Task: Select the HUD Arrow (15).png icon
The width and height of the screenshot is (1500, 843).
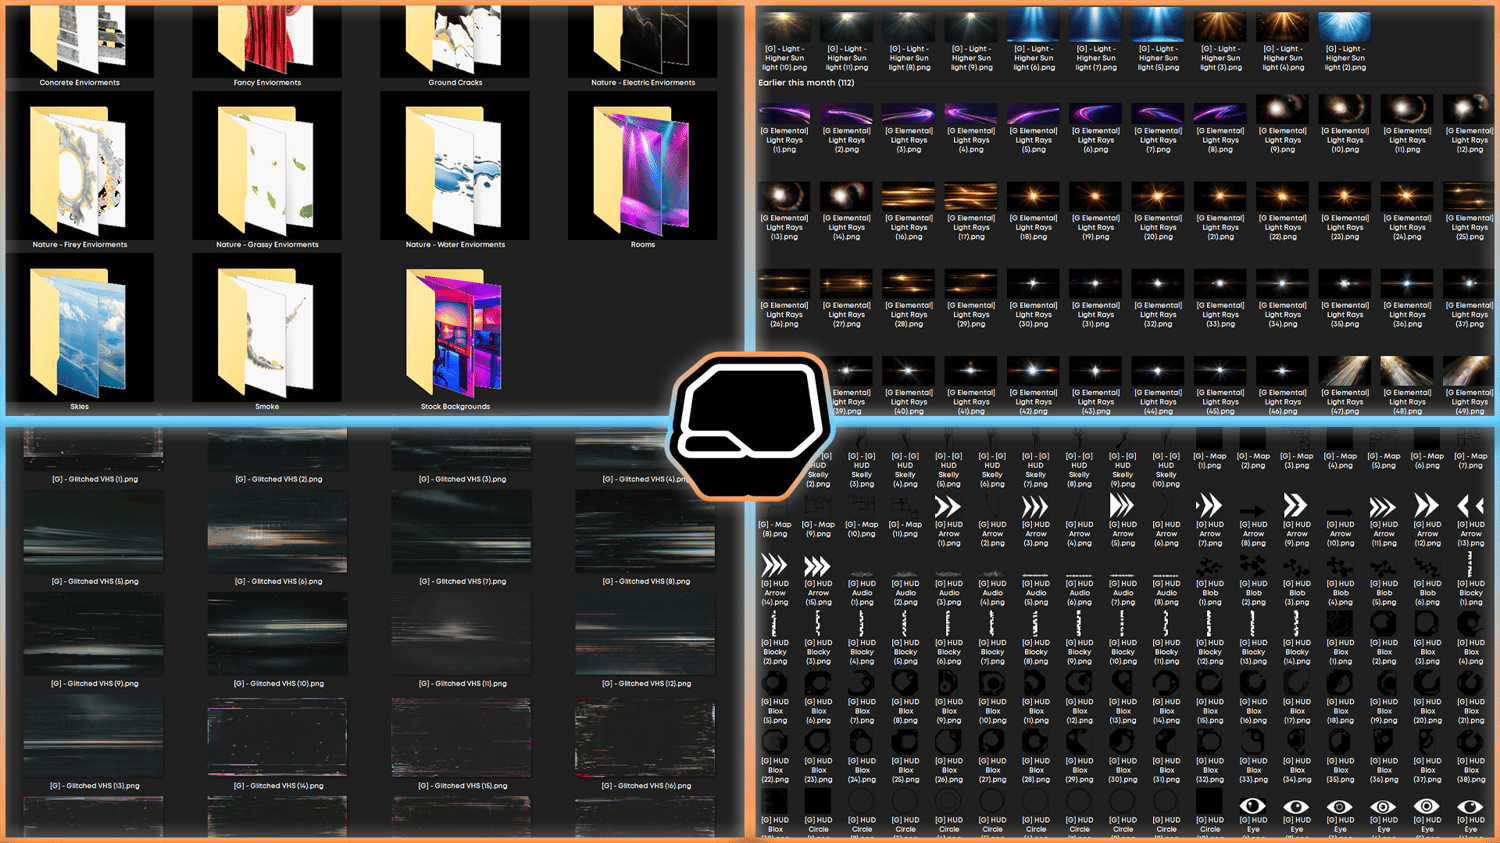Action: point(818,566)
